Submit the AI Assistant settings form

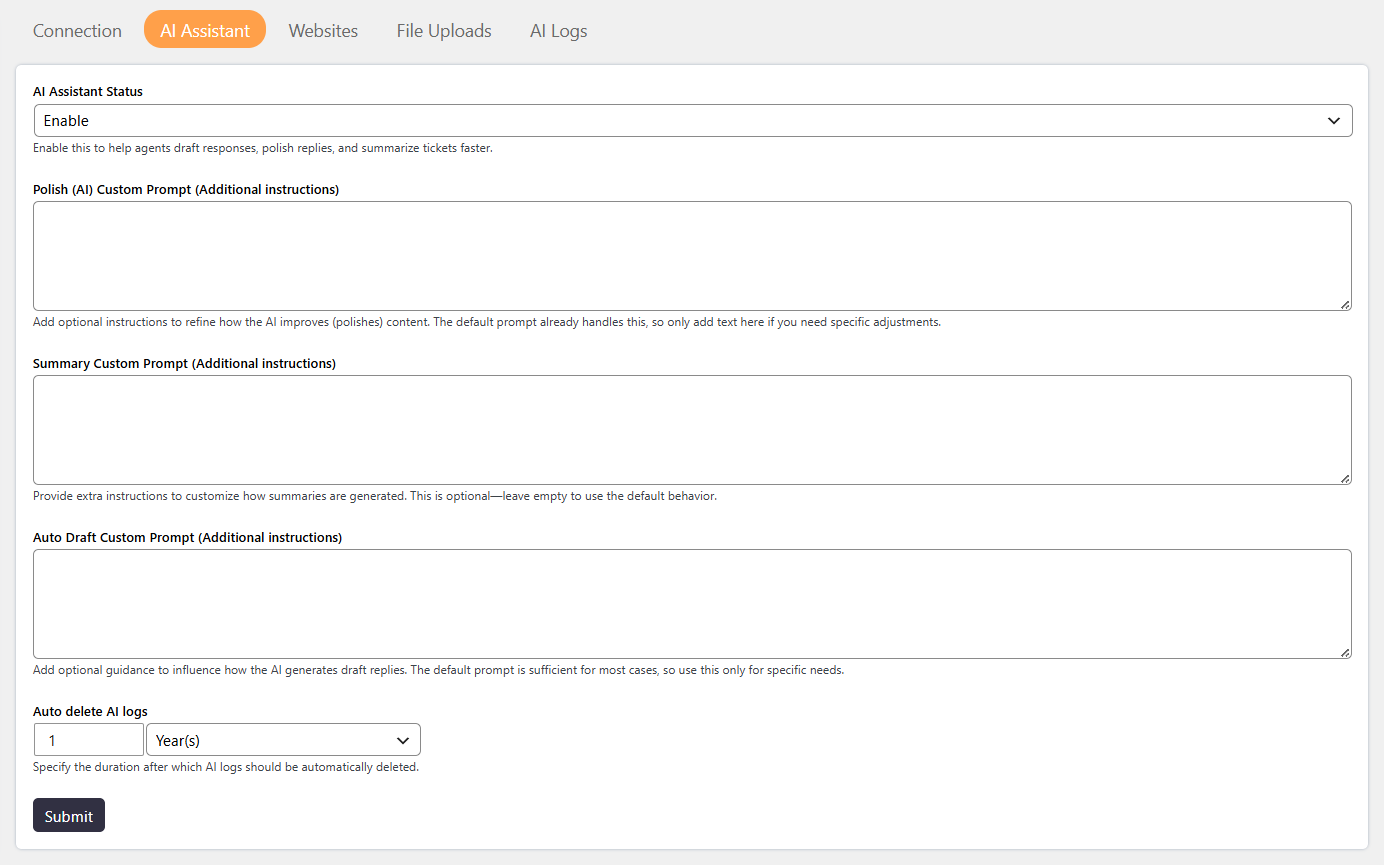69,815
